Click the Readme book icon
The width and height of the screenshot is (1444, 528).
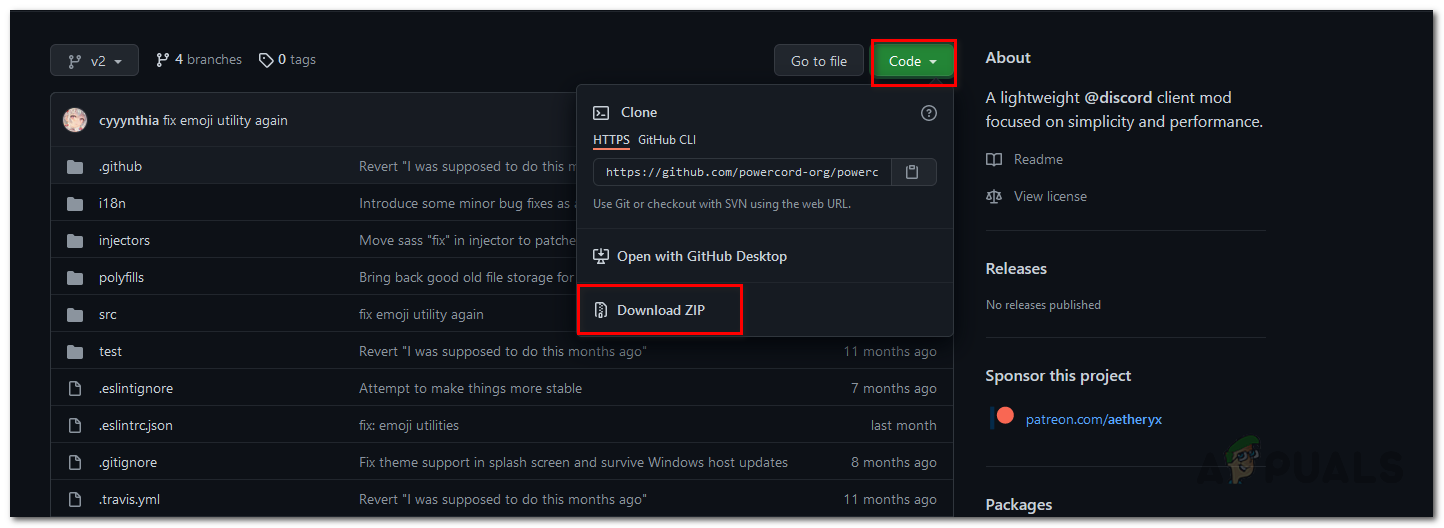pyautogui.click(x=994, y=159)
